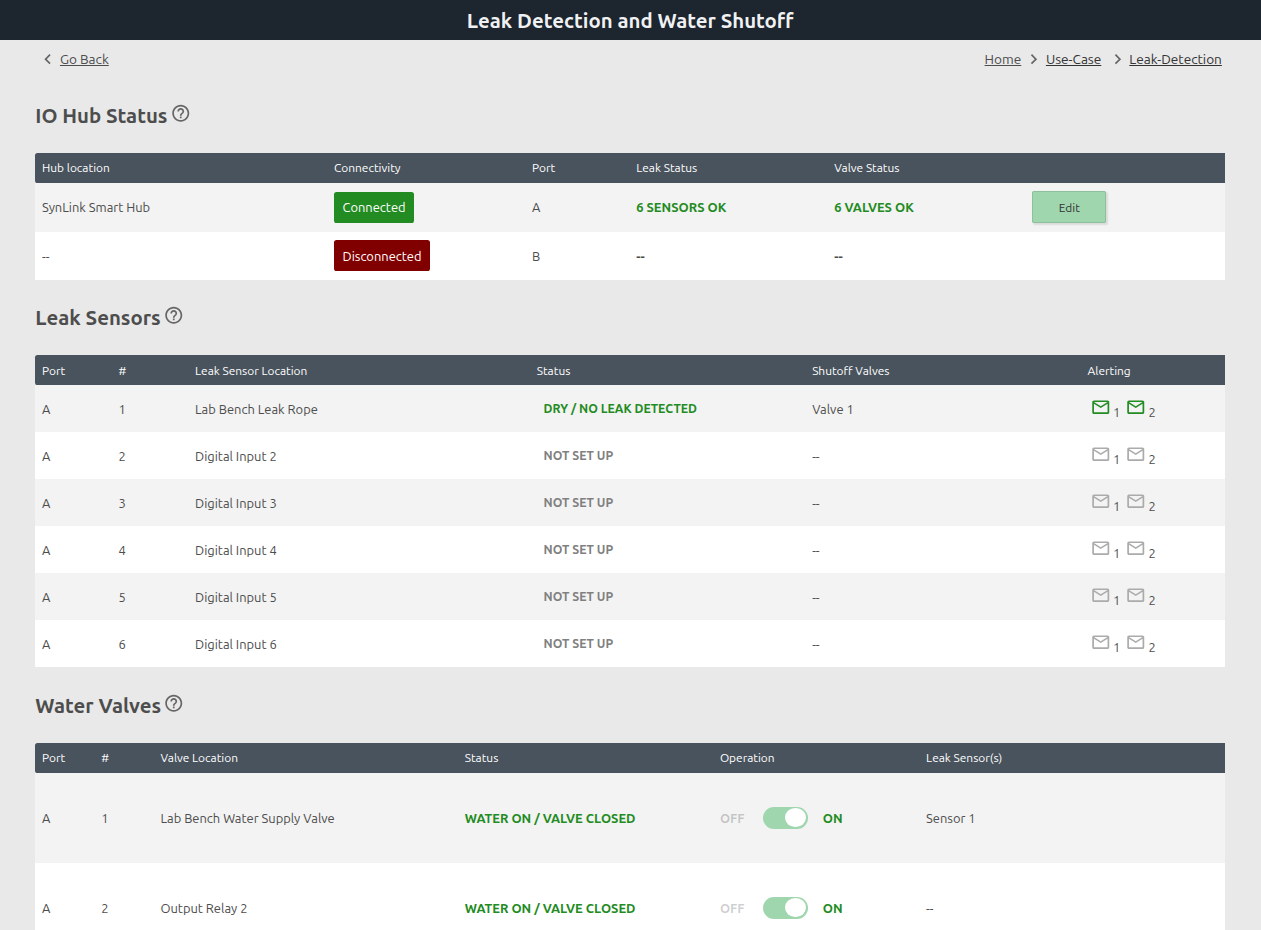Click 'Leak Detection and Water Shutoff' title
Image resolution: width=1261 pixels, height=930 pixels.
[x=630, y=20]
